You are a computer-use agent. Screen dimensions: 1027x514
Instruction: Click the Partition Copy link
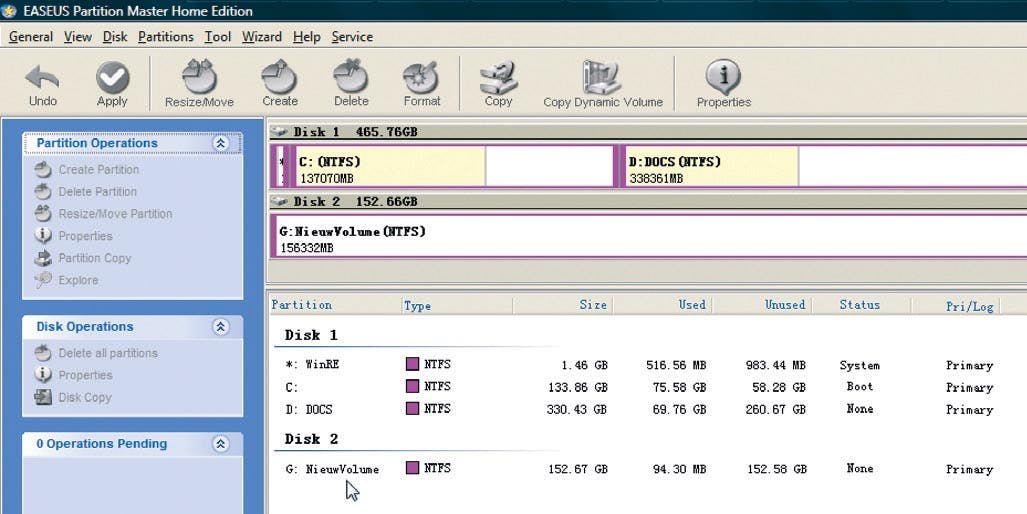tap(95, 258)
